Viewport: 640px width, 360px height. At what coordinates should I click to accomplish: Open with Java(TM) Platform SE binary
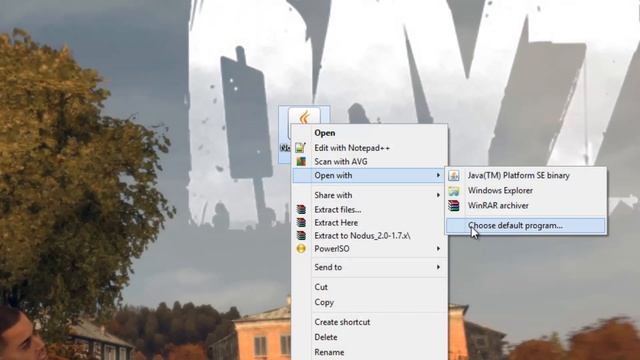coord(525,176)
